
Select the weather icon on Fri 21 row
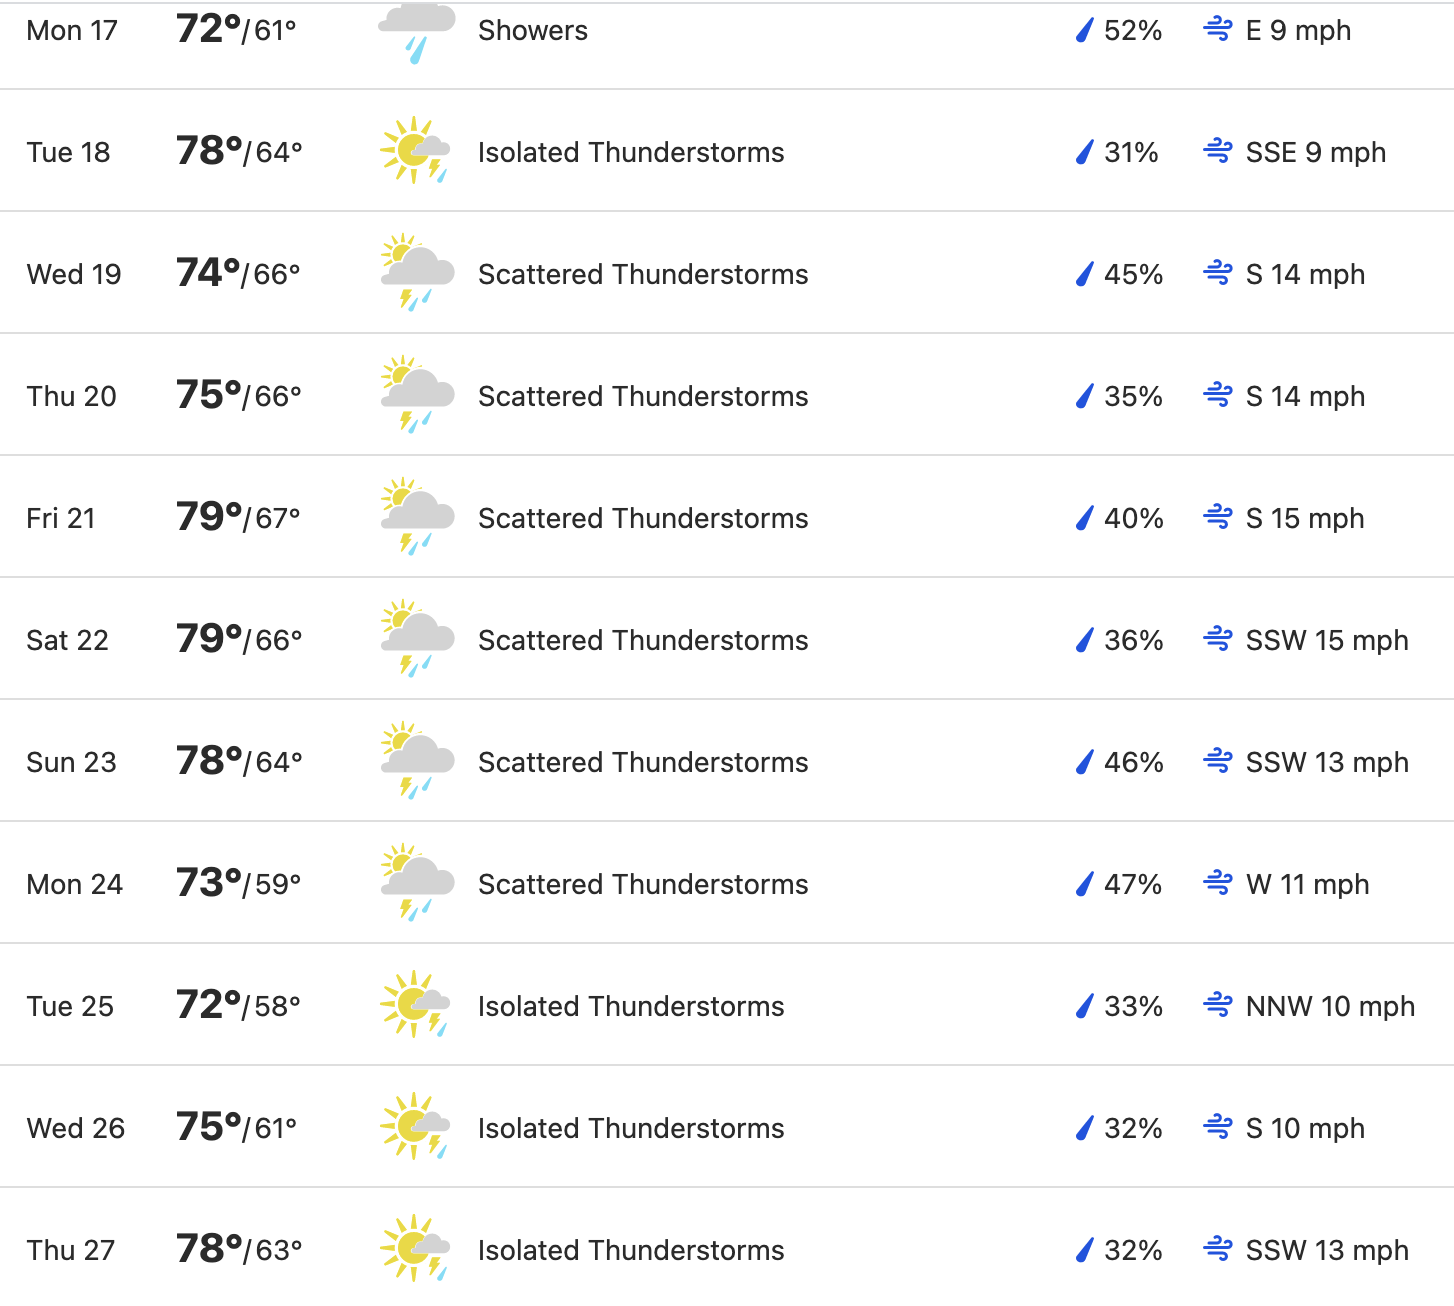click(x=417, y=517)
